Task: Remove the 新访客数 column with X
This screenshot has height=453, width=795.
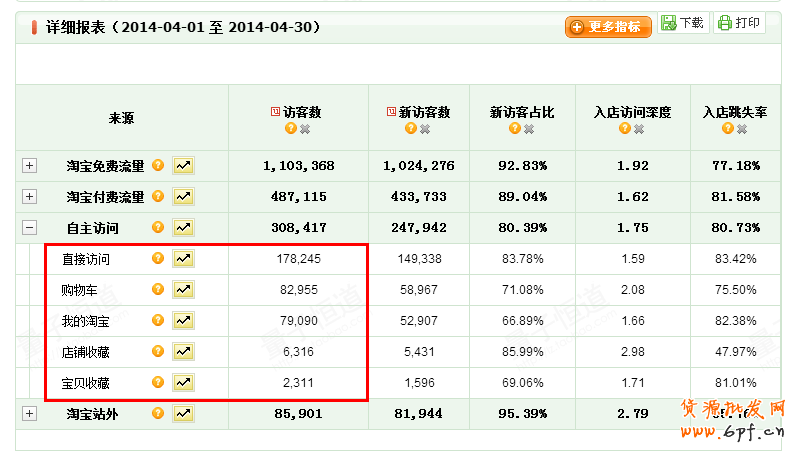Action: click(x=425, y=128)
